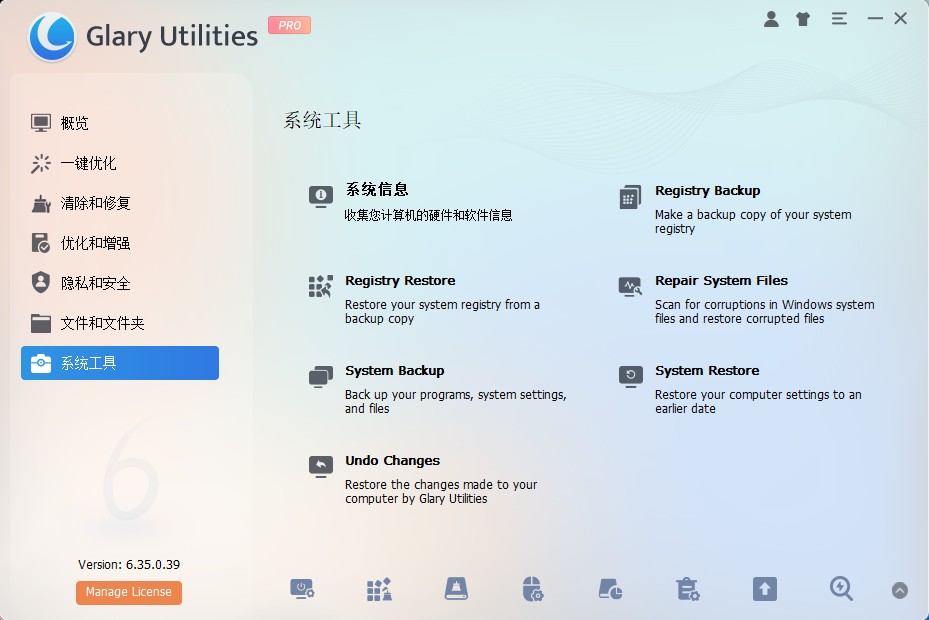The image size is (929, 620).
Task: Click the Repair System Files icon
Action: tap(630, 287)
